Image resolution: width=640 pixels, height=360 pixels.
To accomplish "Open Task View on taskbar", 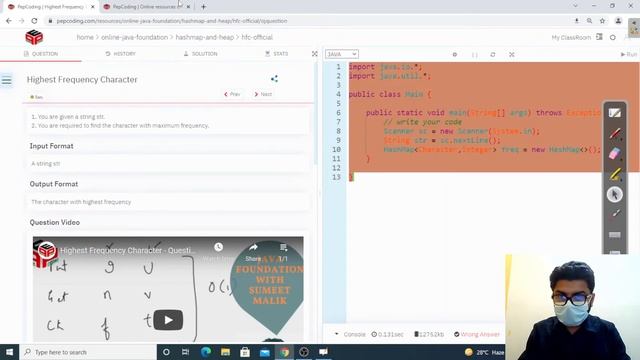I will click(x=185, y=352).
